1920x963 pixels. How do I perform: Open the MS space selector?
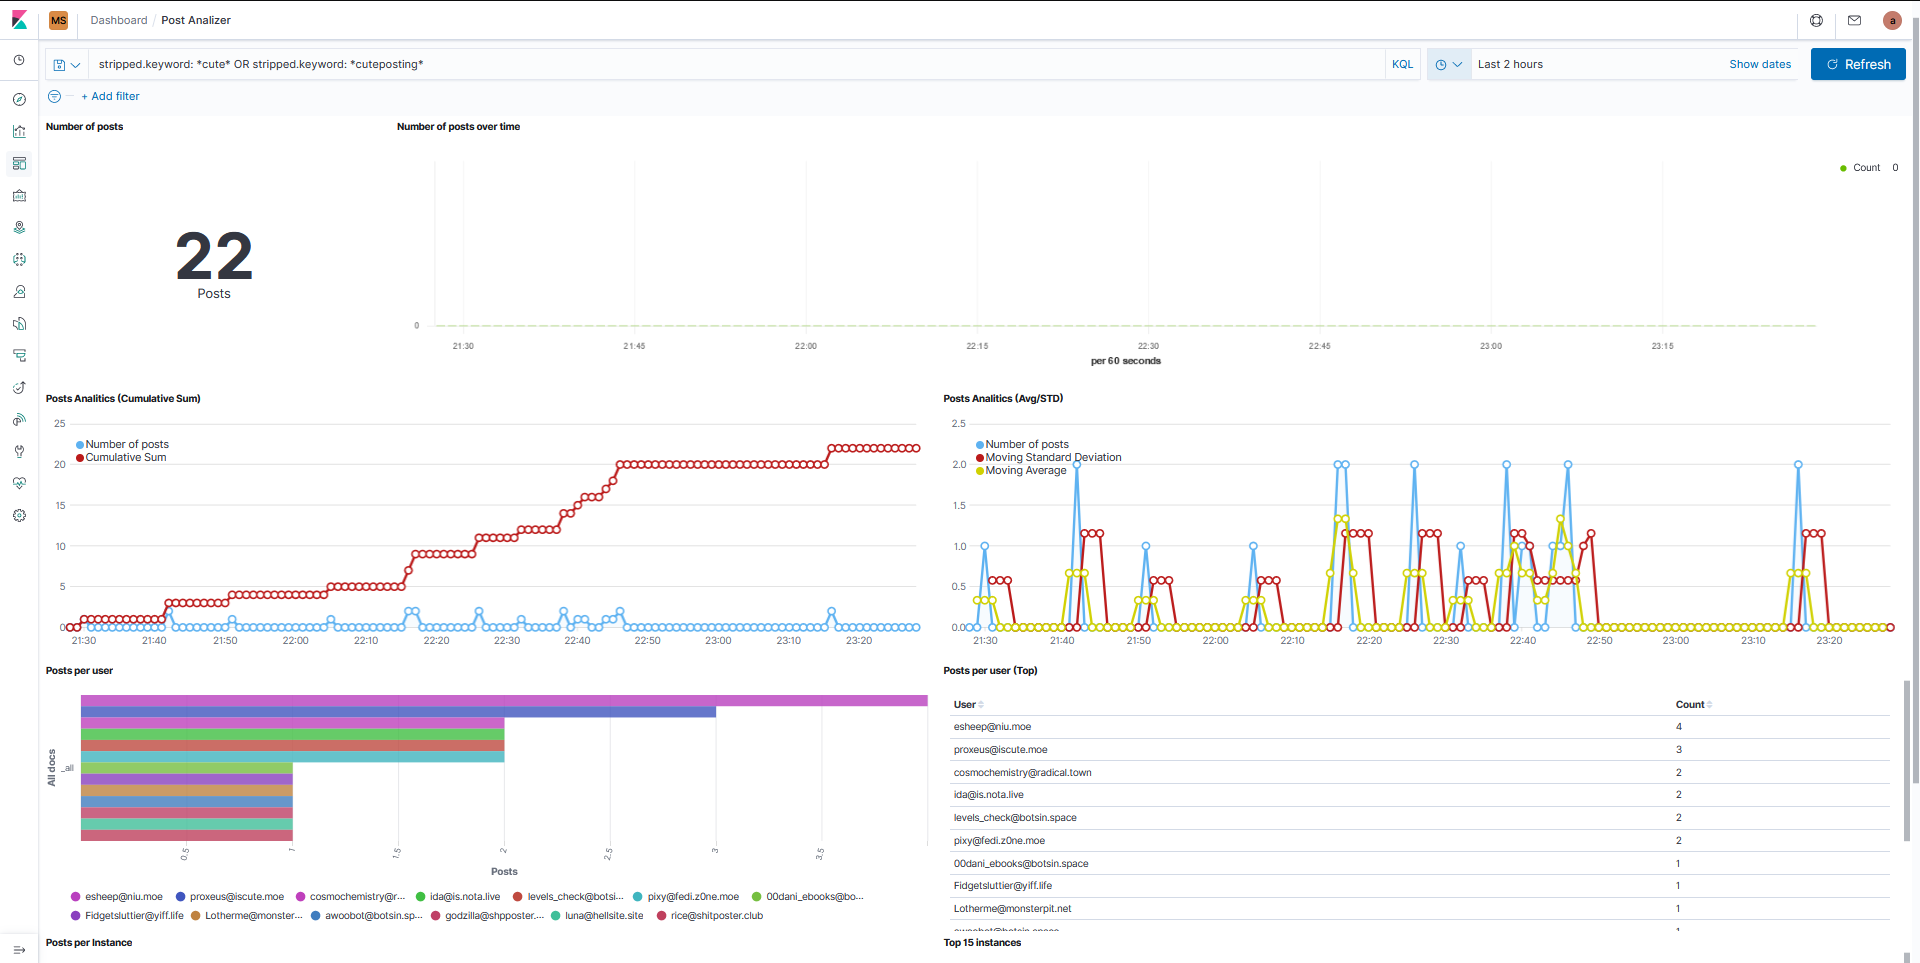pyautogui.click(x=59, y=20)
